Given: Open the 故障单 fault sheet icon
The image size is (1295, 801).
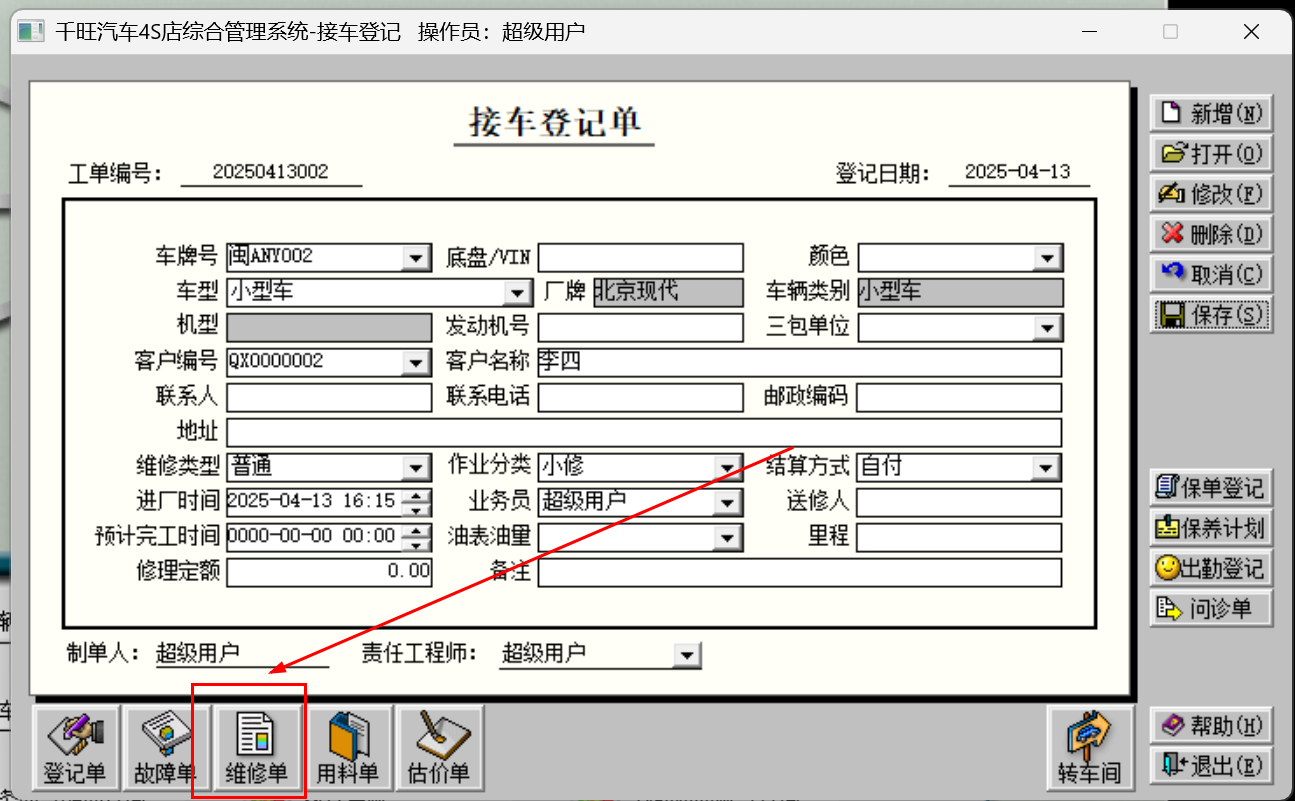Looking at the screenshot, I should 166,747.
